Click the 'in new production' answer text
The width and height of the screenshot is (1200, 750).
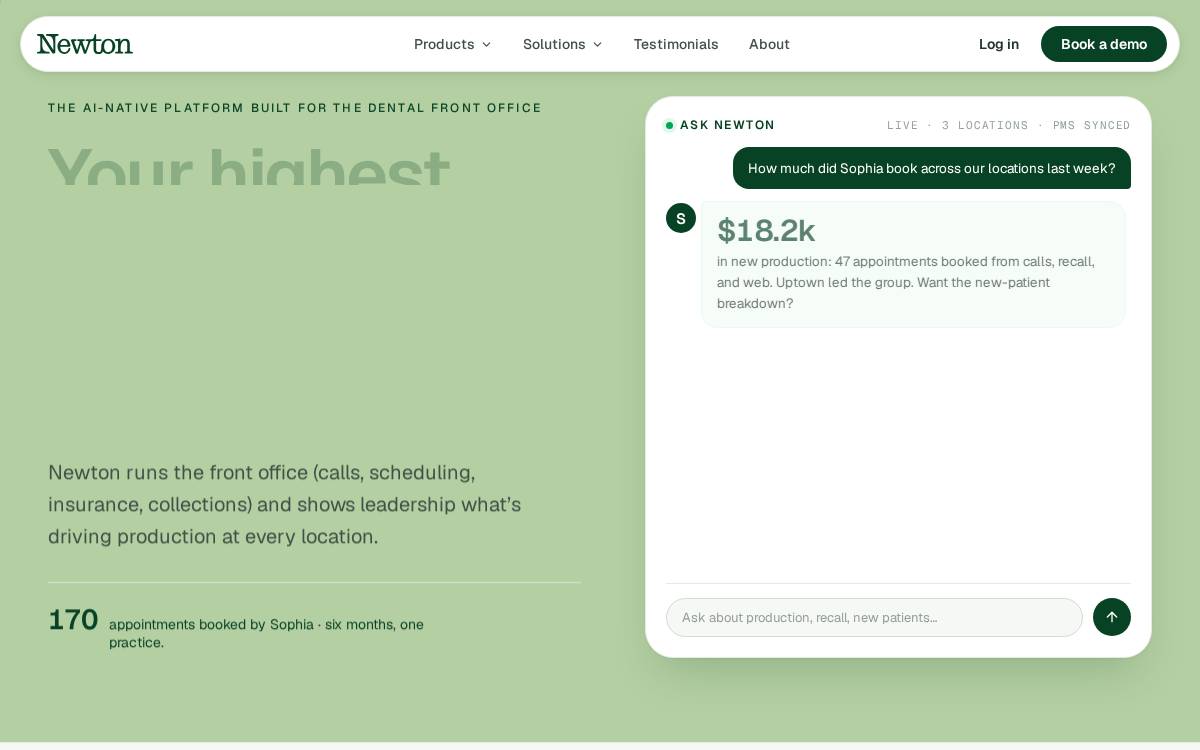[x=906, y=282]
